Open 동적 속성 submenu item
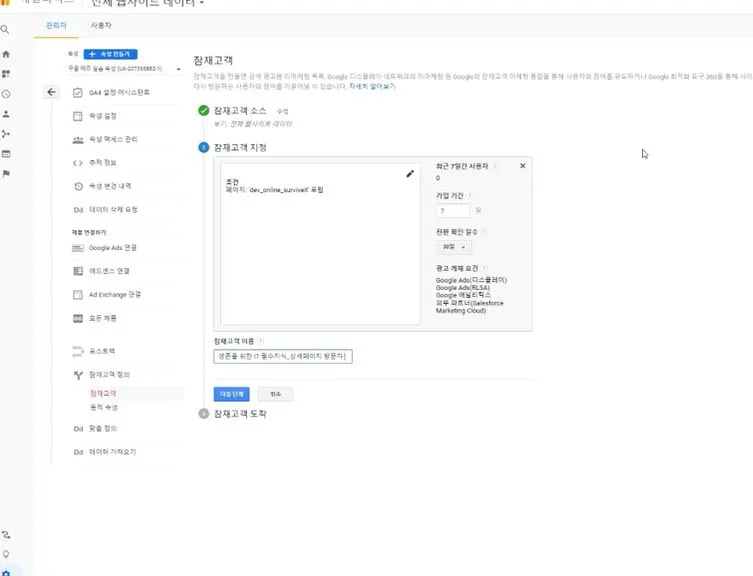 click(x=104, y=407)
